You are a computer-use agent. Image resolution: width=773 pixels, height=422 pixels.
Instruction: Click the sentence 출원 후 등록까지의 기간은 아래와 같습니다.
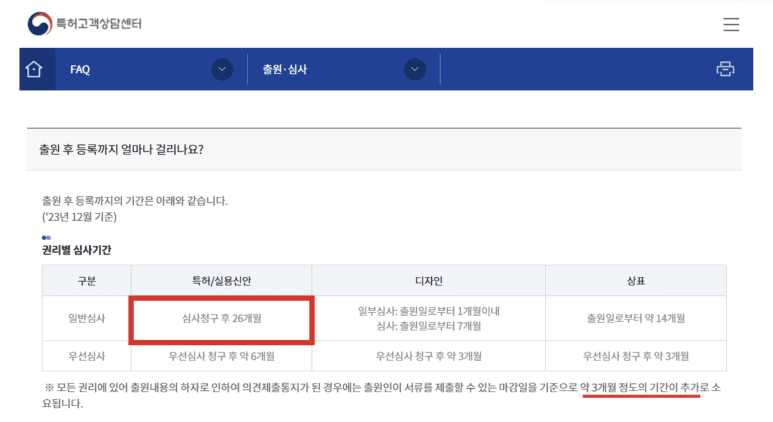tap(135, 201)
